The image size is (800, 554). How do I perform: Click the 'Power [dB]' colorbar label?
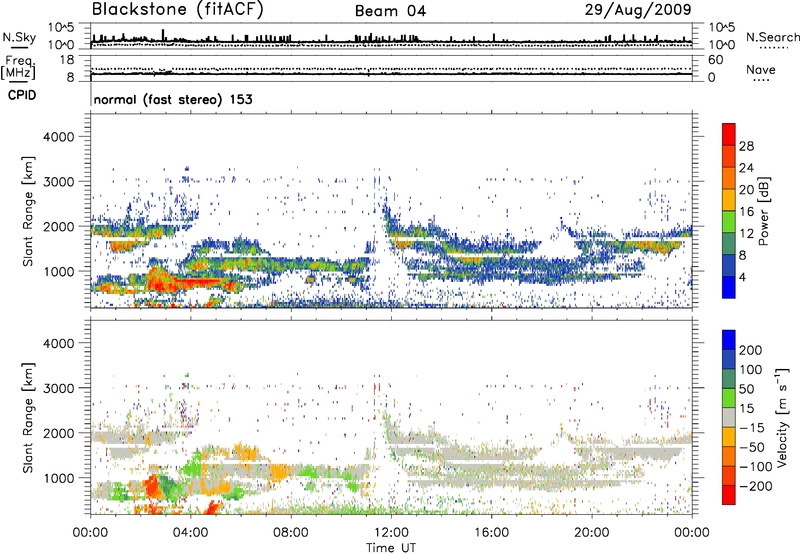[763, 211]
